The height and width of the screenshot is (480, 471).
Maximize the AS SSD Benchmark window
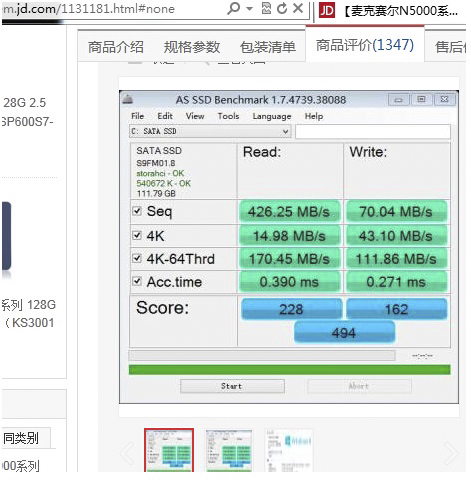click(x=421, y=99)
